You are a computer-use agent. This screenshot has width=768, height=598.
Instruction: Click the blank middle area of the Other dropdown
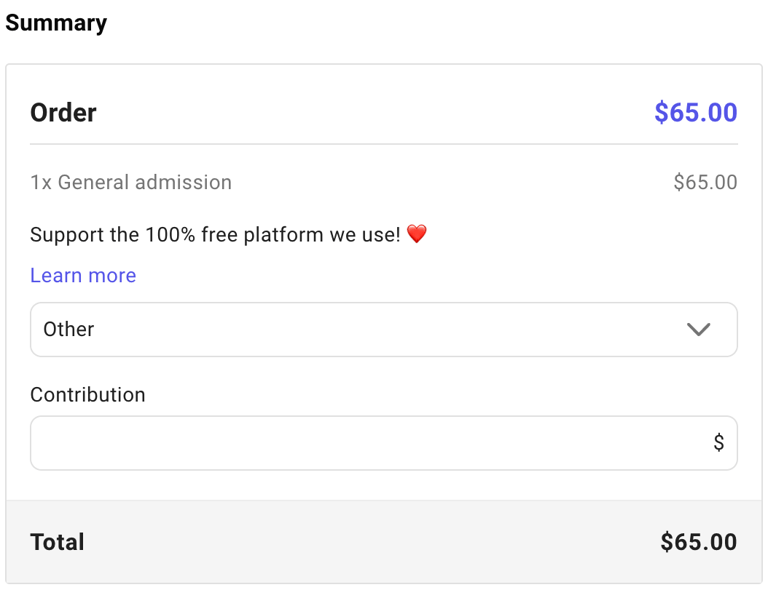(384, 329)
